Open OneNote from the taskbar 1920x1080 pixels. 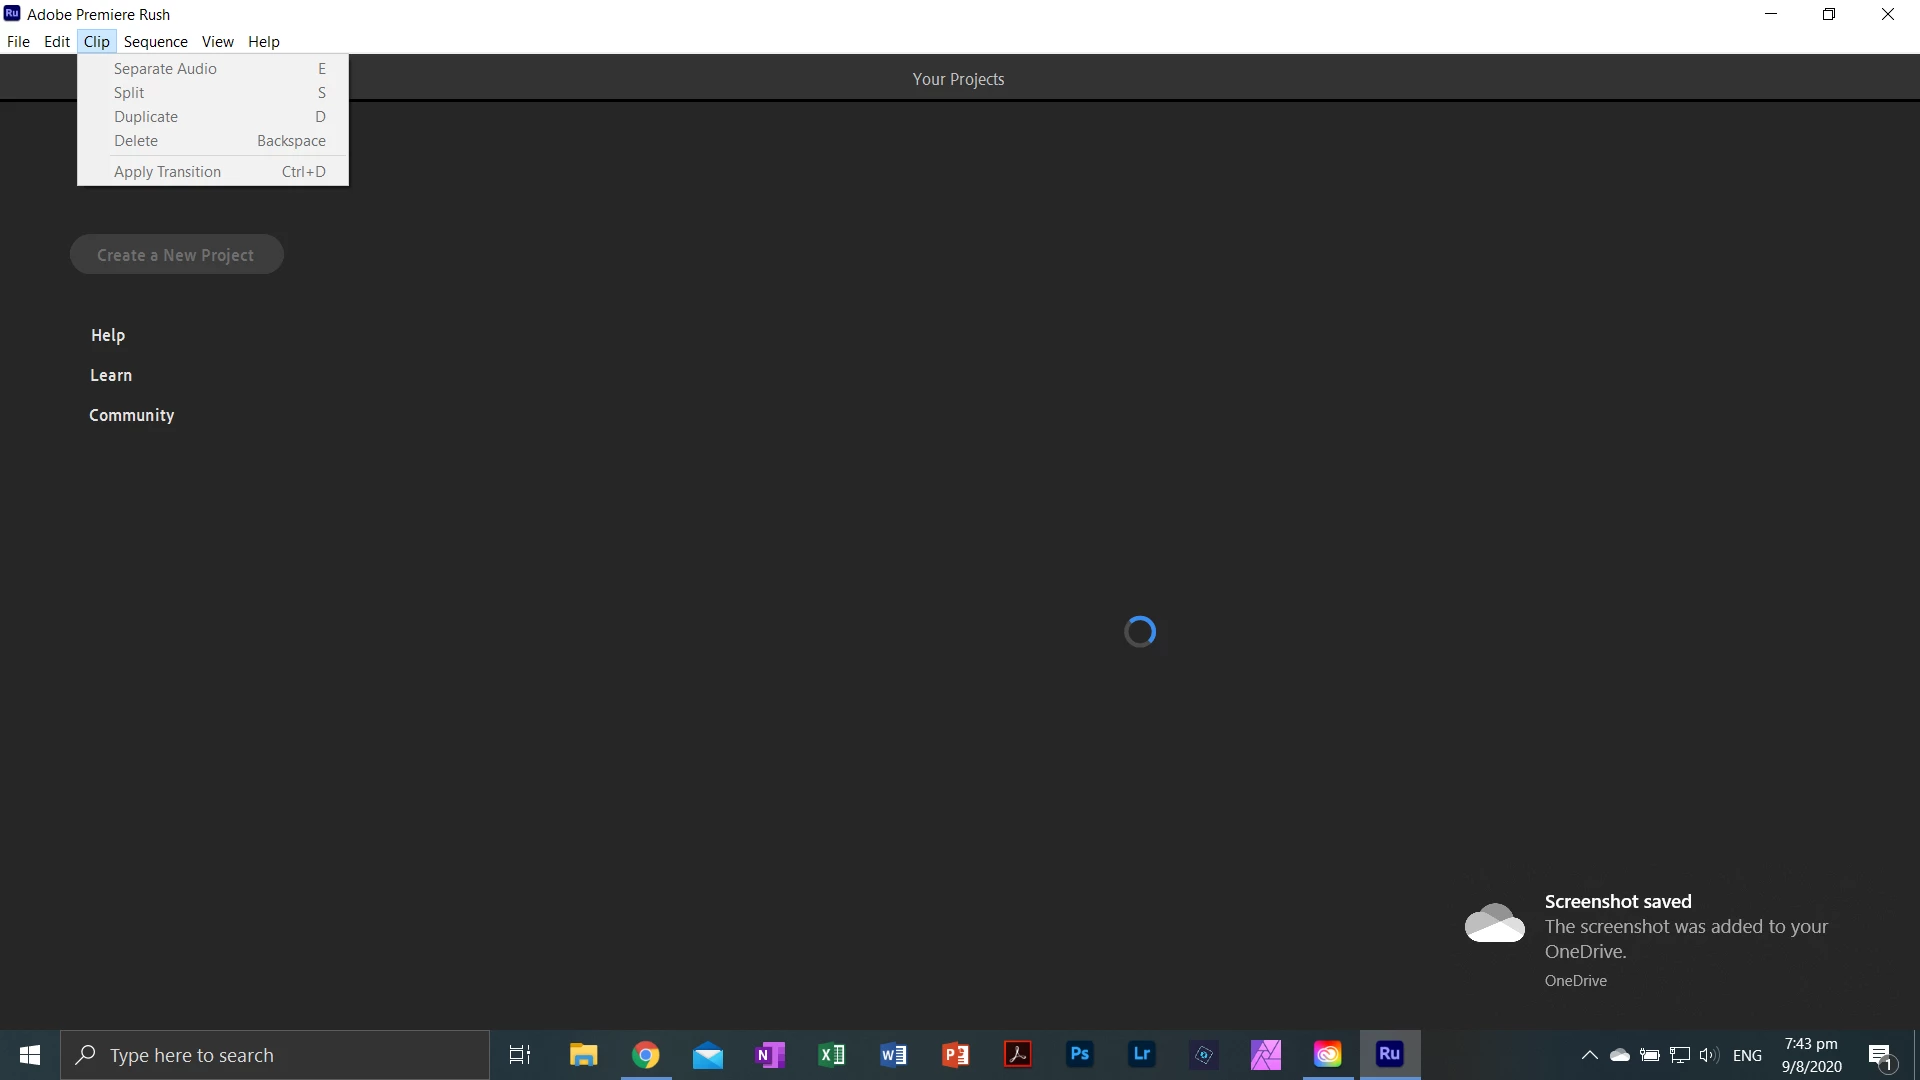coord(769,1054)
